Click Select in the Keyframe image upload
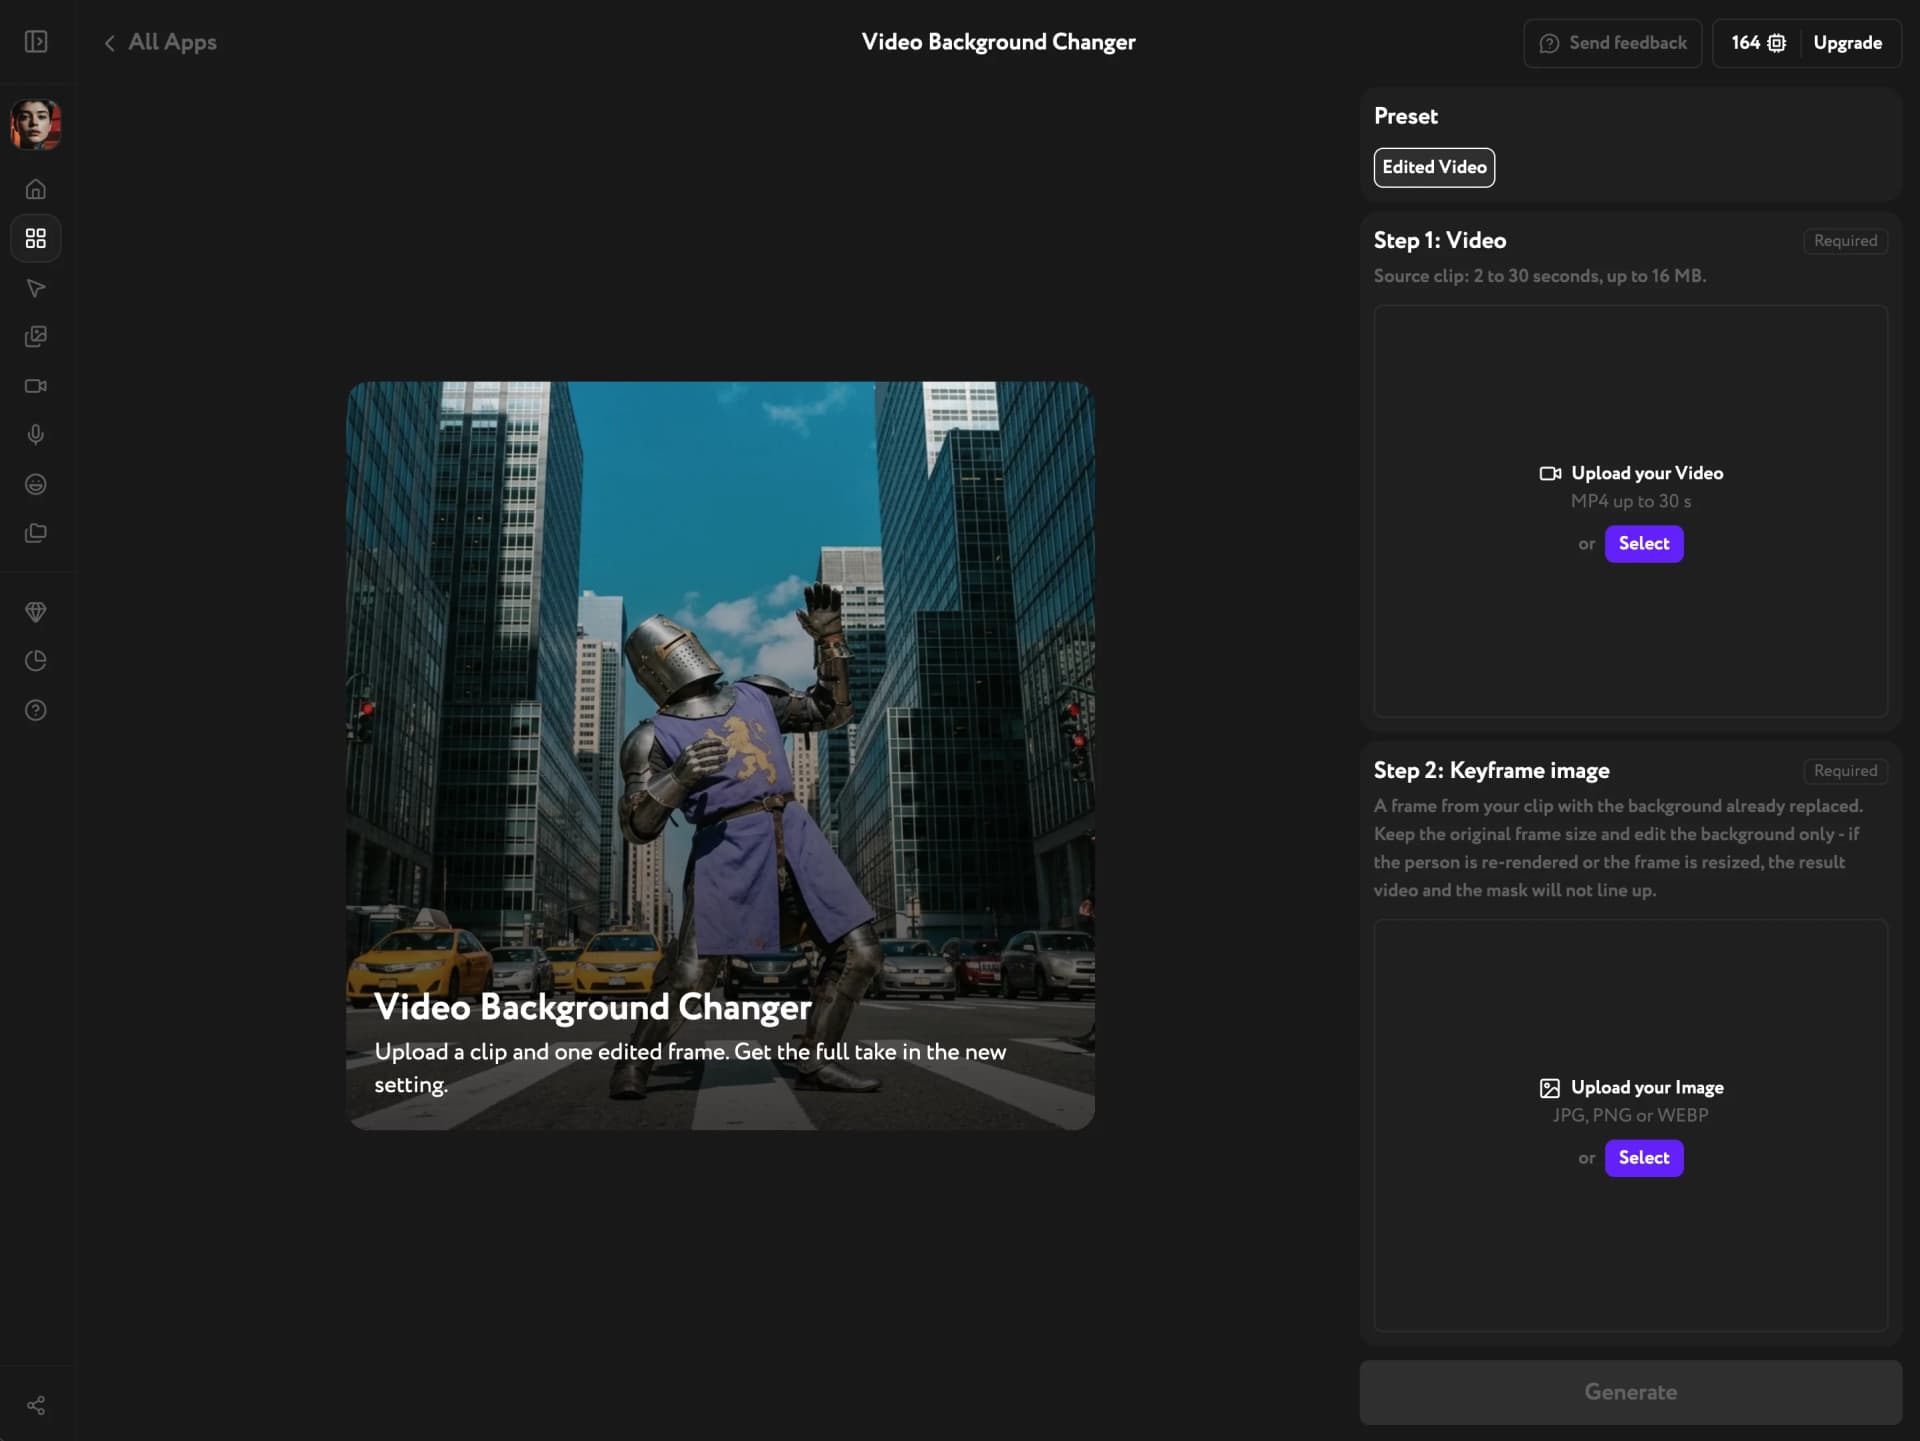Screen dimensions: 1920x1441 1643,1158
